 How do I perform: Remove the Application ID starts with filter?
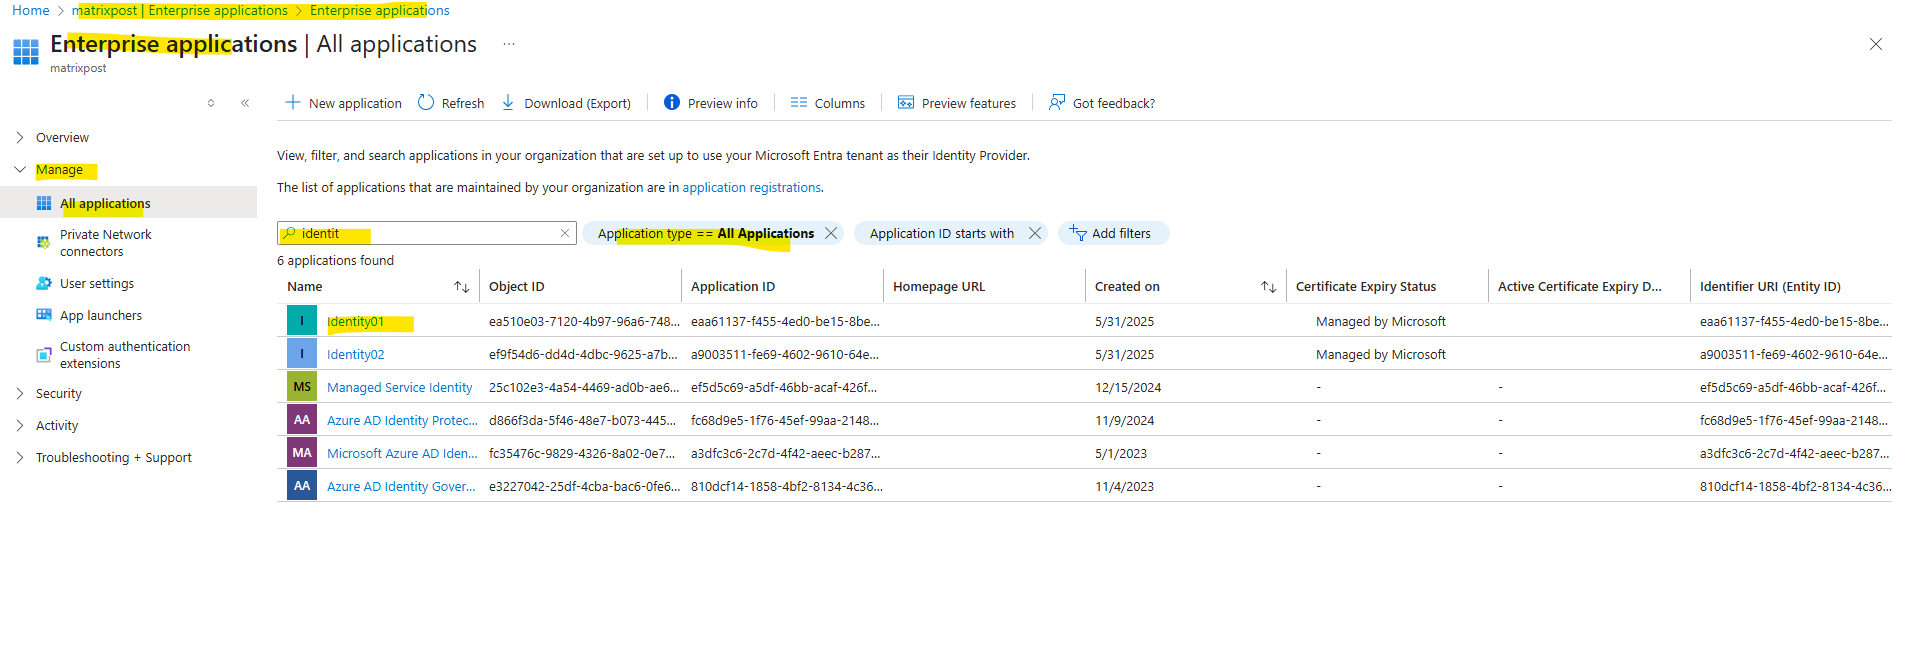tap(1035, 233)
